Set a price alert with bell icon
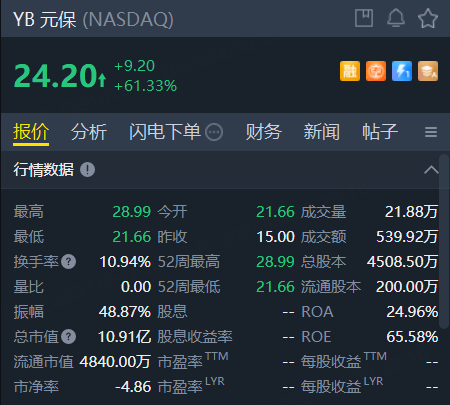This screenshot has height=405, width=450. click(x=396, y=18)
